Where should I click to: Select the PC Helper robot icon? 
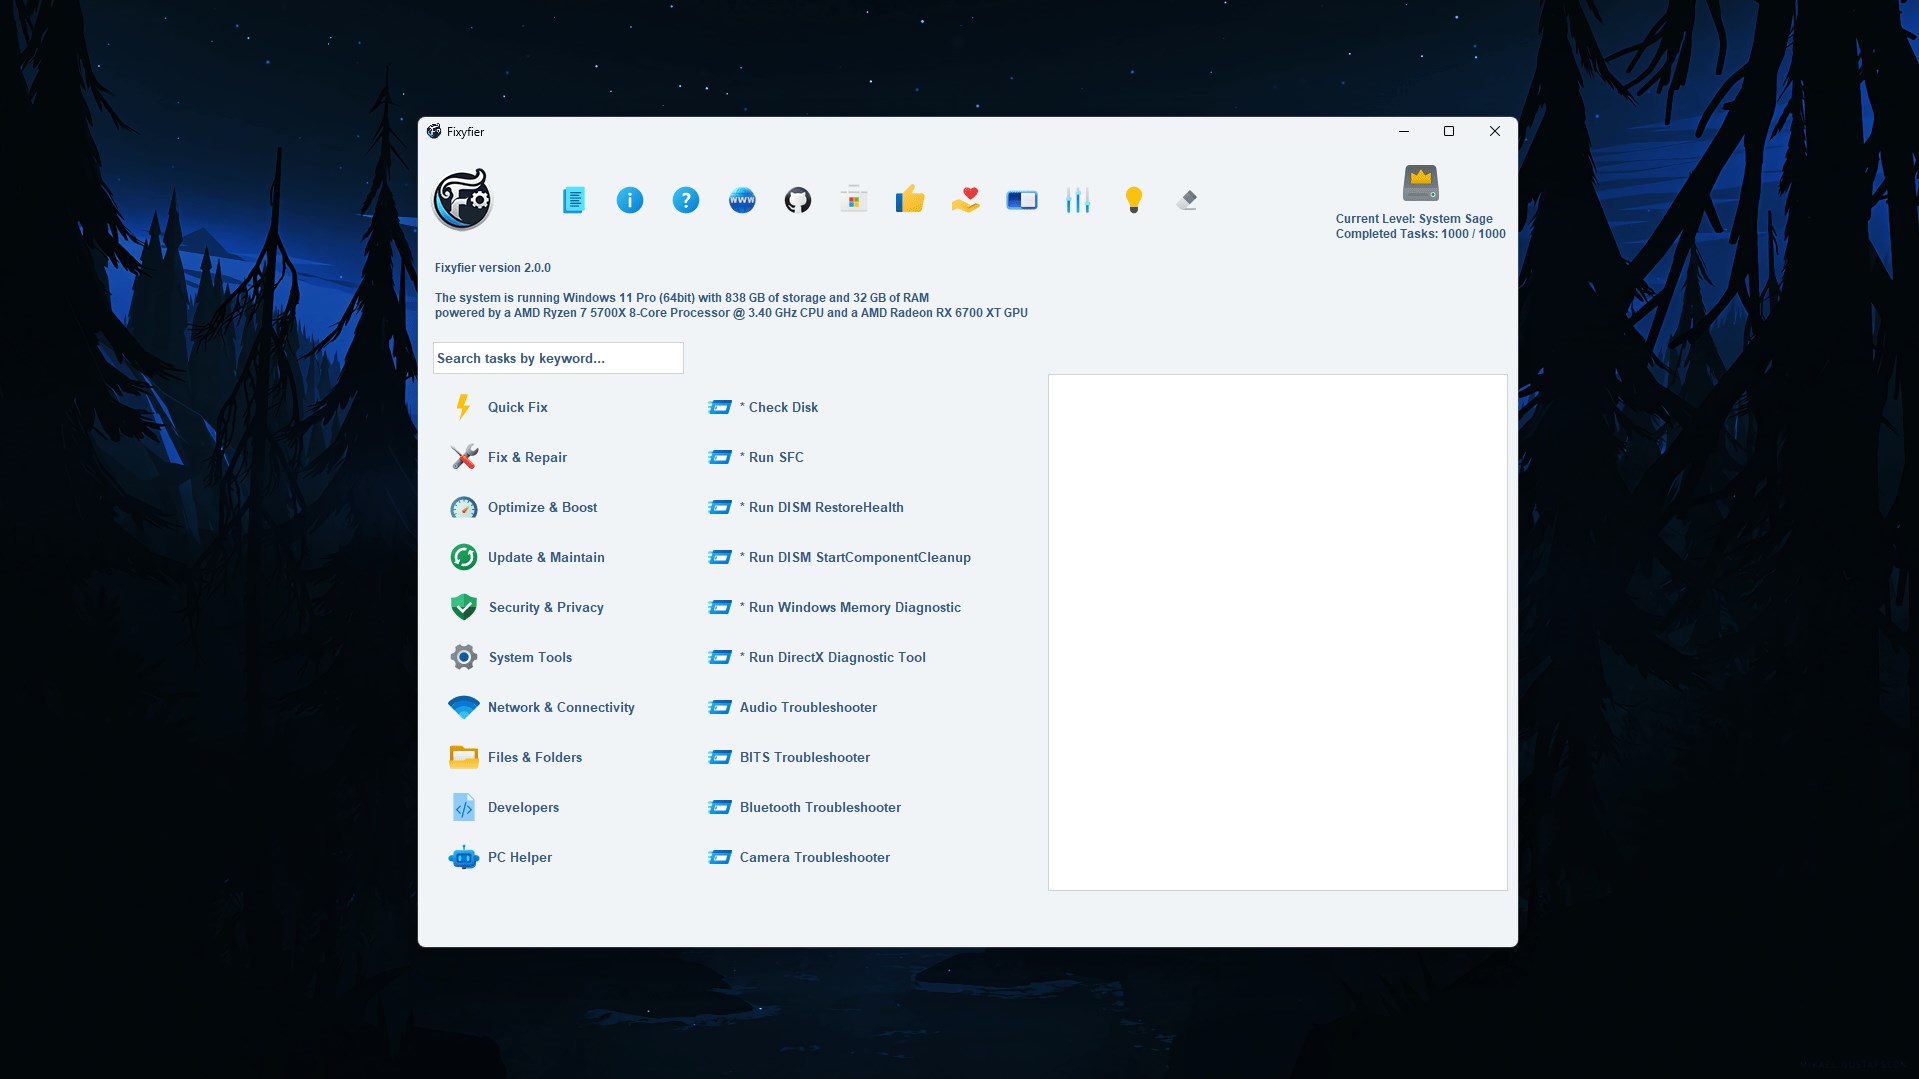[463, 857]
